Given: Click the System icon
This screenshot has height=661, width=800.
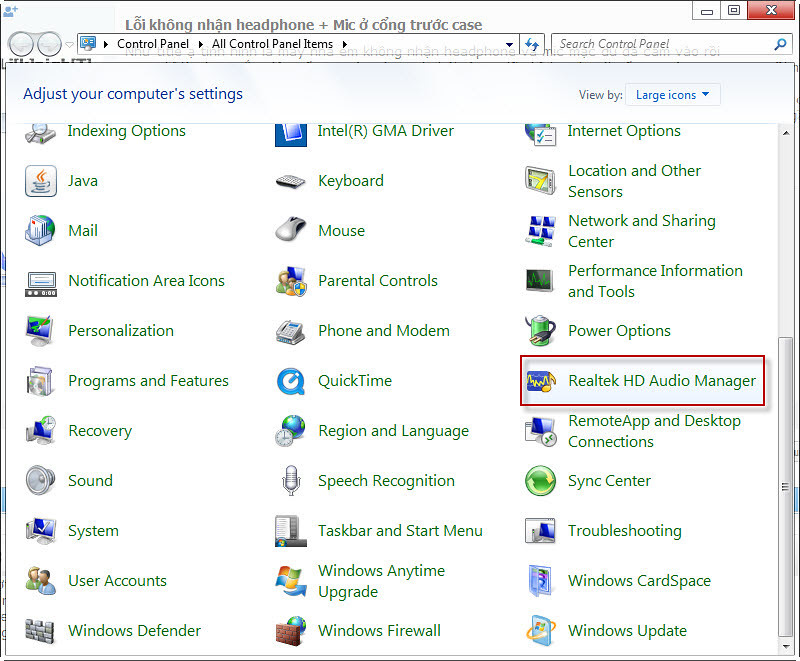Looking at the screenshot, I should pyautogui.click(x=40, y=531).
